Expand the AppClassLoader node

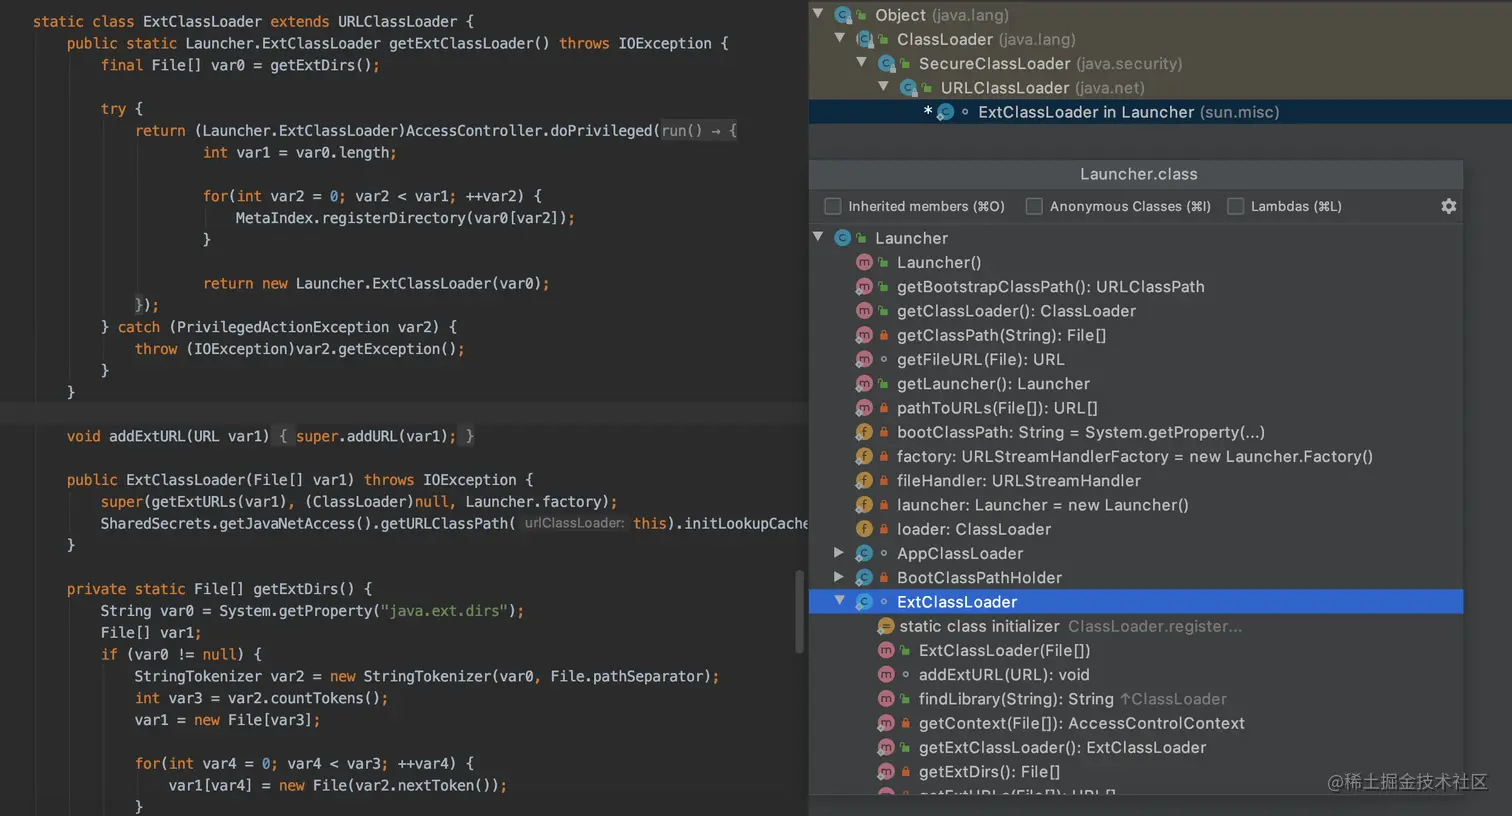(839, 552)
